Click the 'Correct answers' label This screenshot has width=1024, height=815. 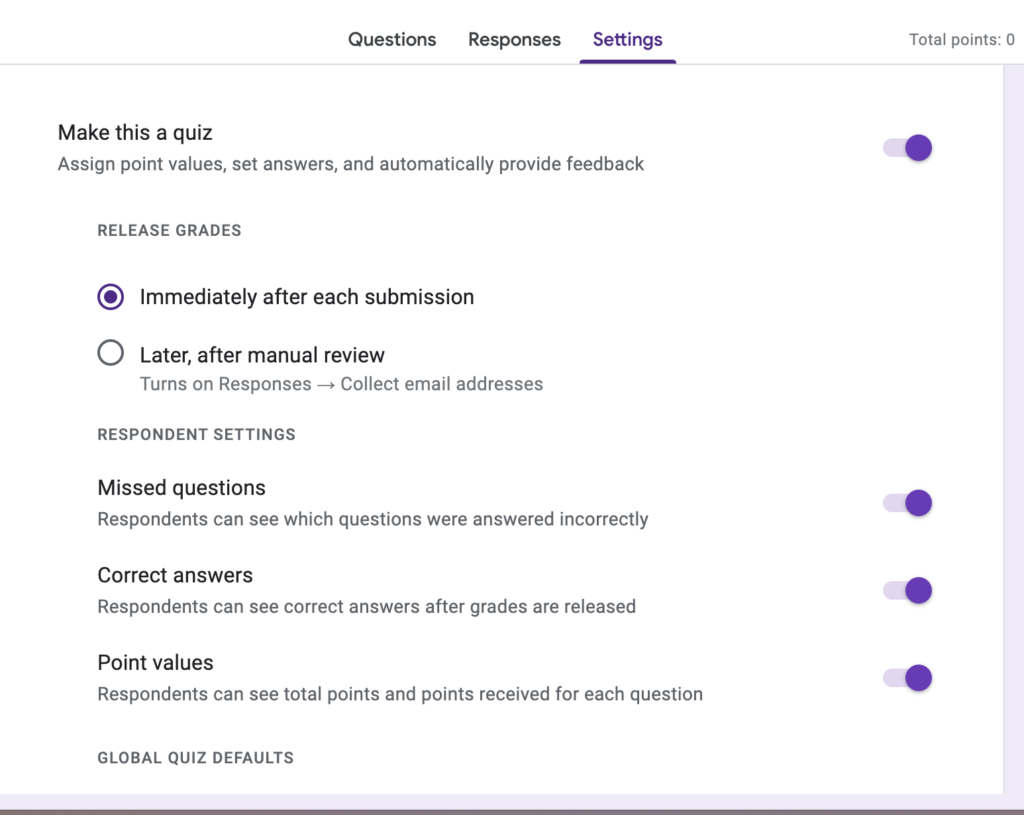coord(175,575)
